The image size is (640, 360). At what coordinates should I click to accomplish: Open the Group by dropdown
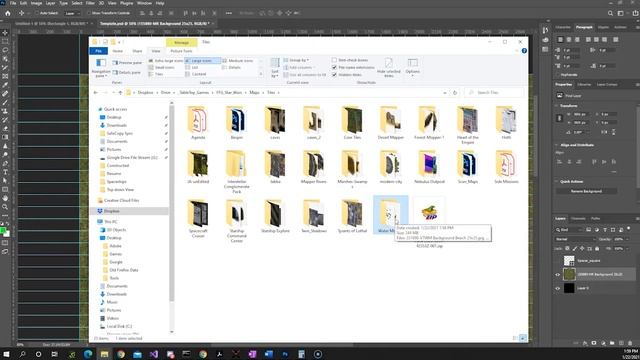pyautogui.click(x=296, y=60)
